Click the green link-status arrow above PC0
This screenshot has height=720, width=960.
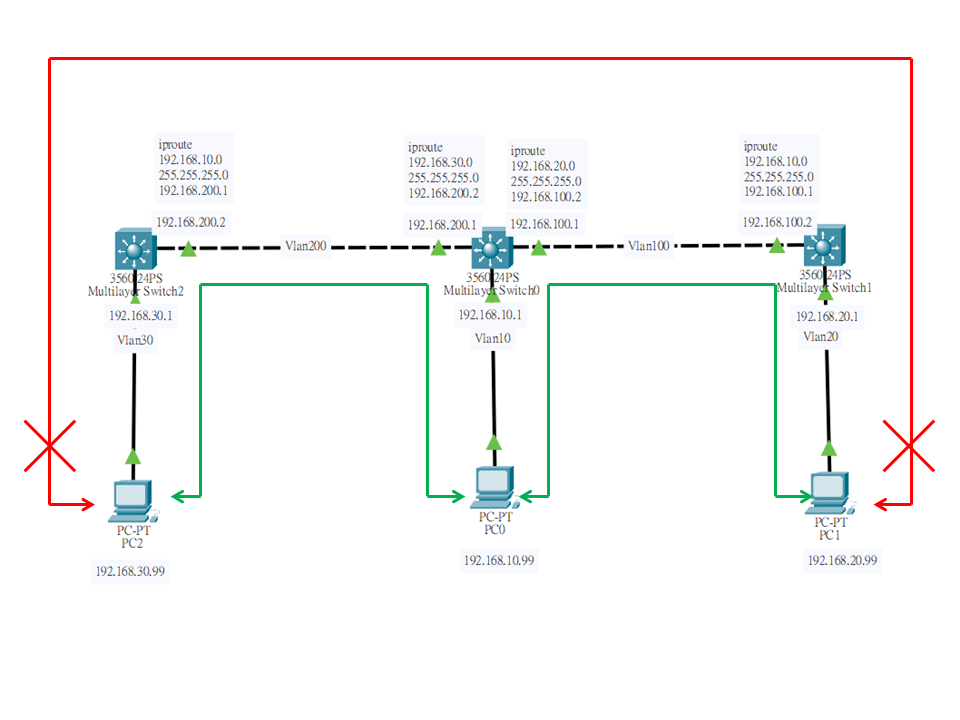(494, 443)
